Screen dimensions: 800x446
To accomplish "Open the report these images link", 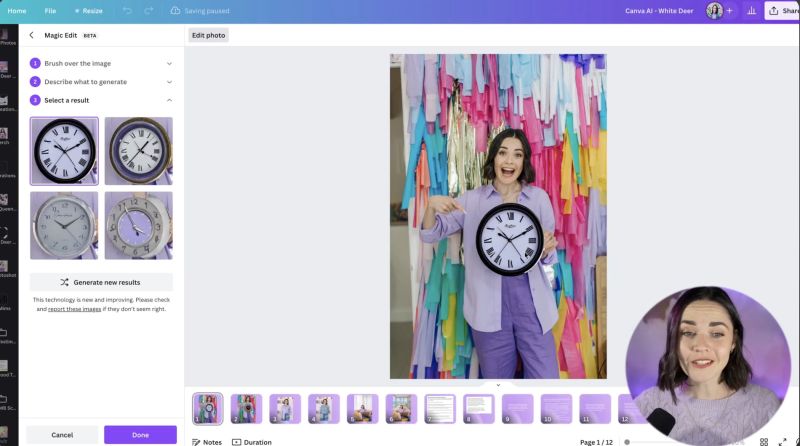I will (74, 309).
